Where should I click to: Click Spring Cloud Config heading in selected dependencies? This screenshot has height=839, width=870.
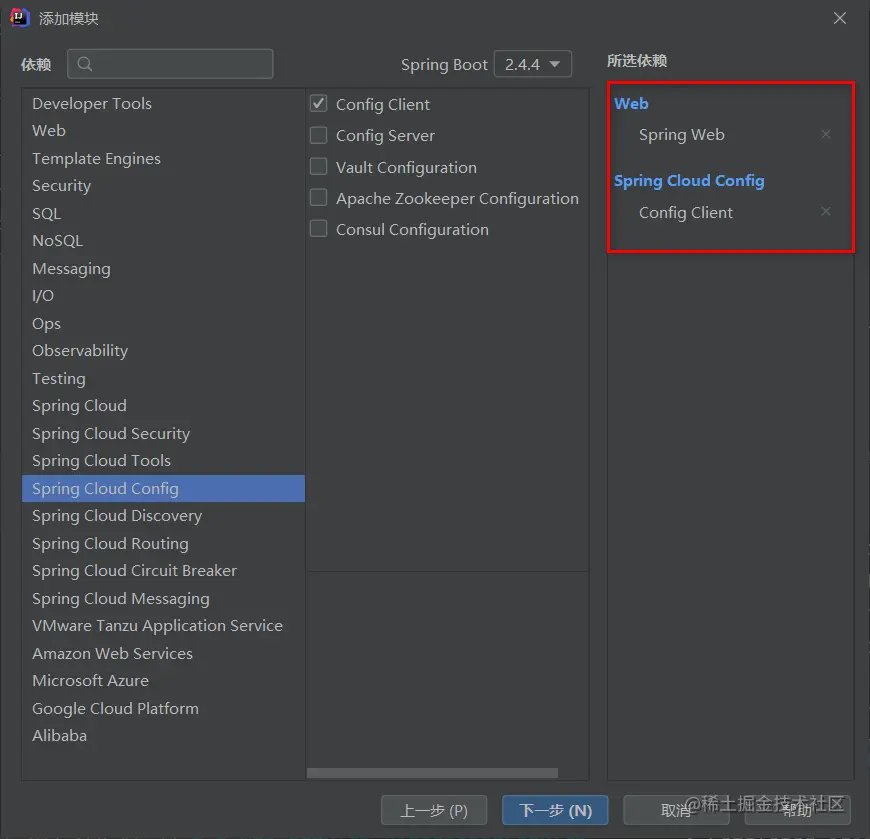tap(689, 181)
